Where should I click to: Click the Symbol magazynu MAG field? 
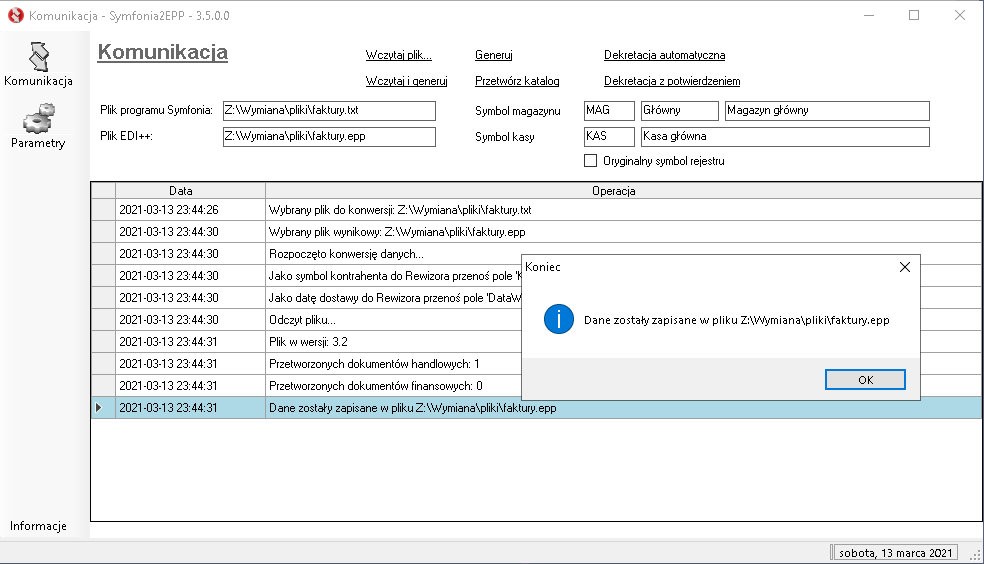click(608, 111)
